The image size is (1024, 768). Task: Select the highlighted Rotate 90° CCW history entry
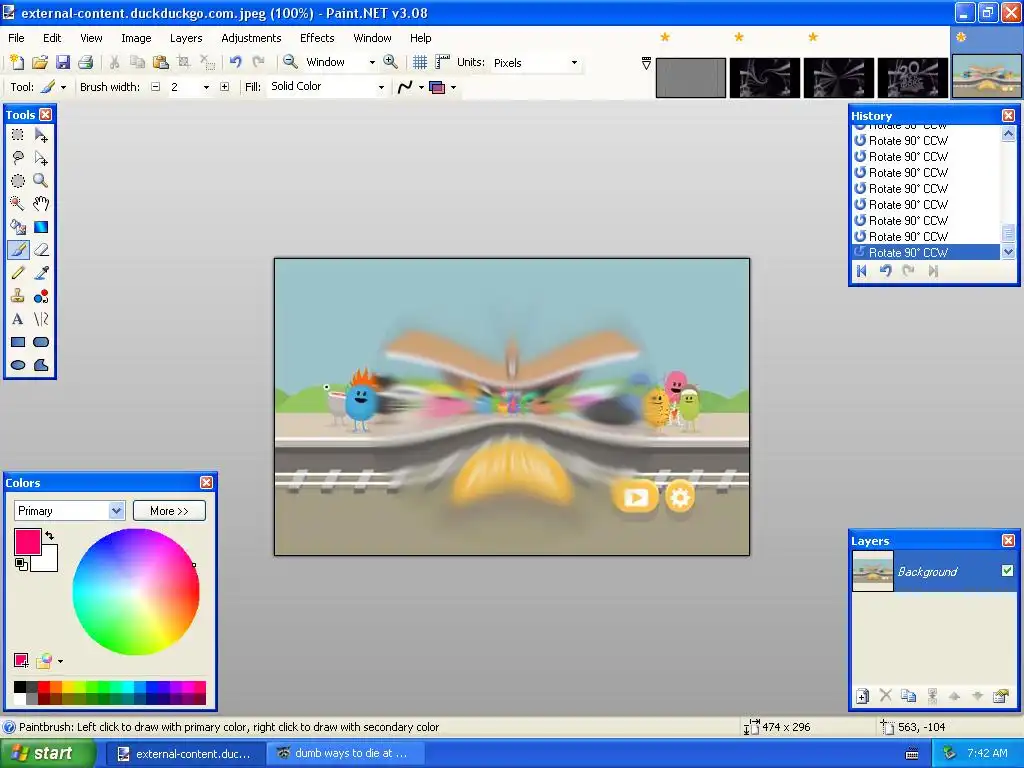tap(926, 252)
